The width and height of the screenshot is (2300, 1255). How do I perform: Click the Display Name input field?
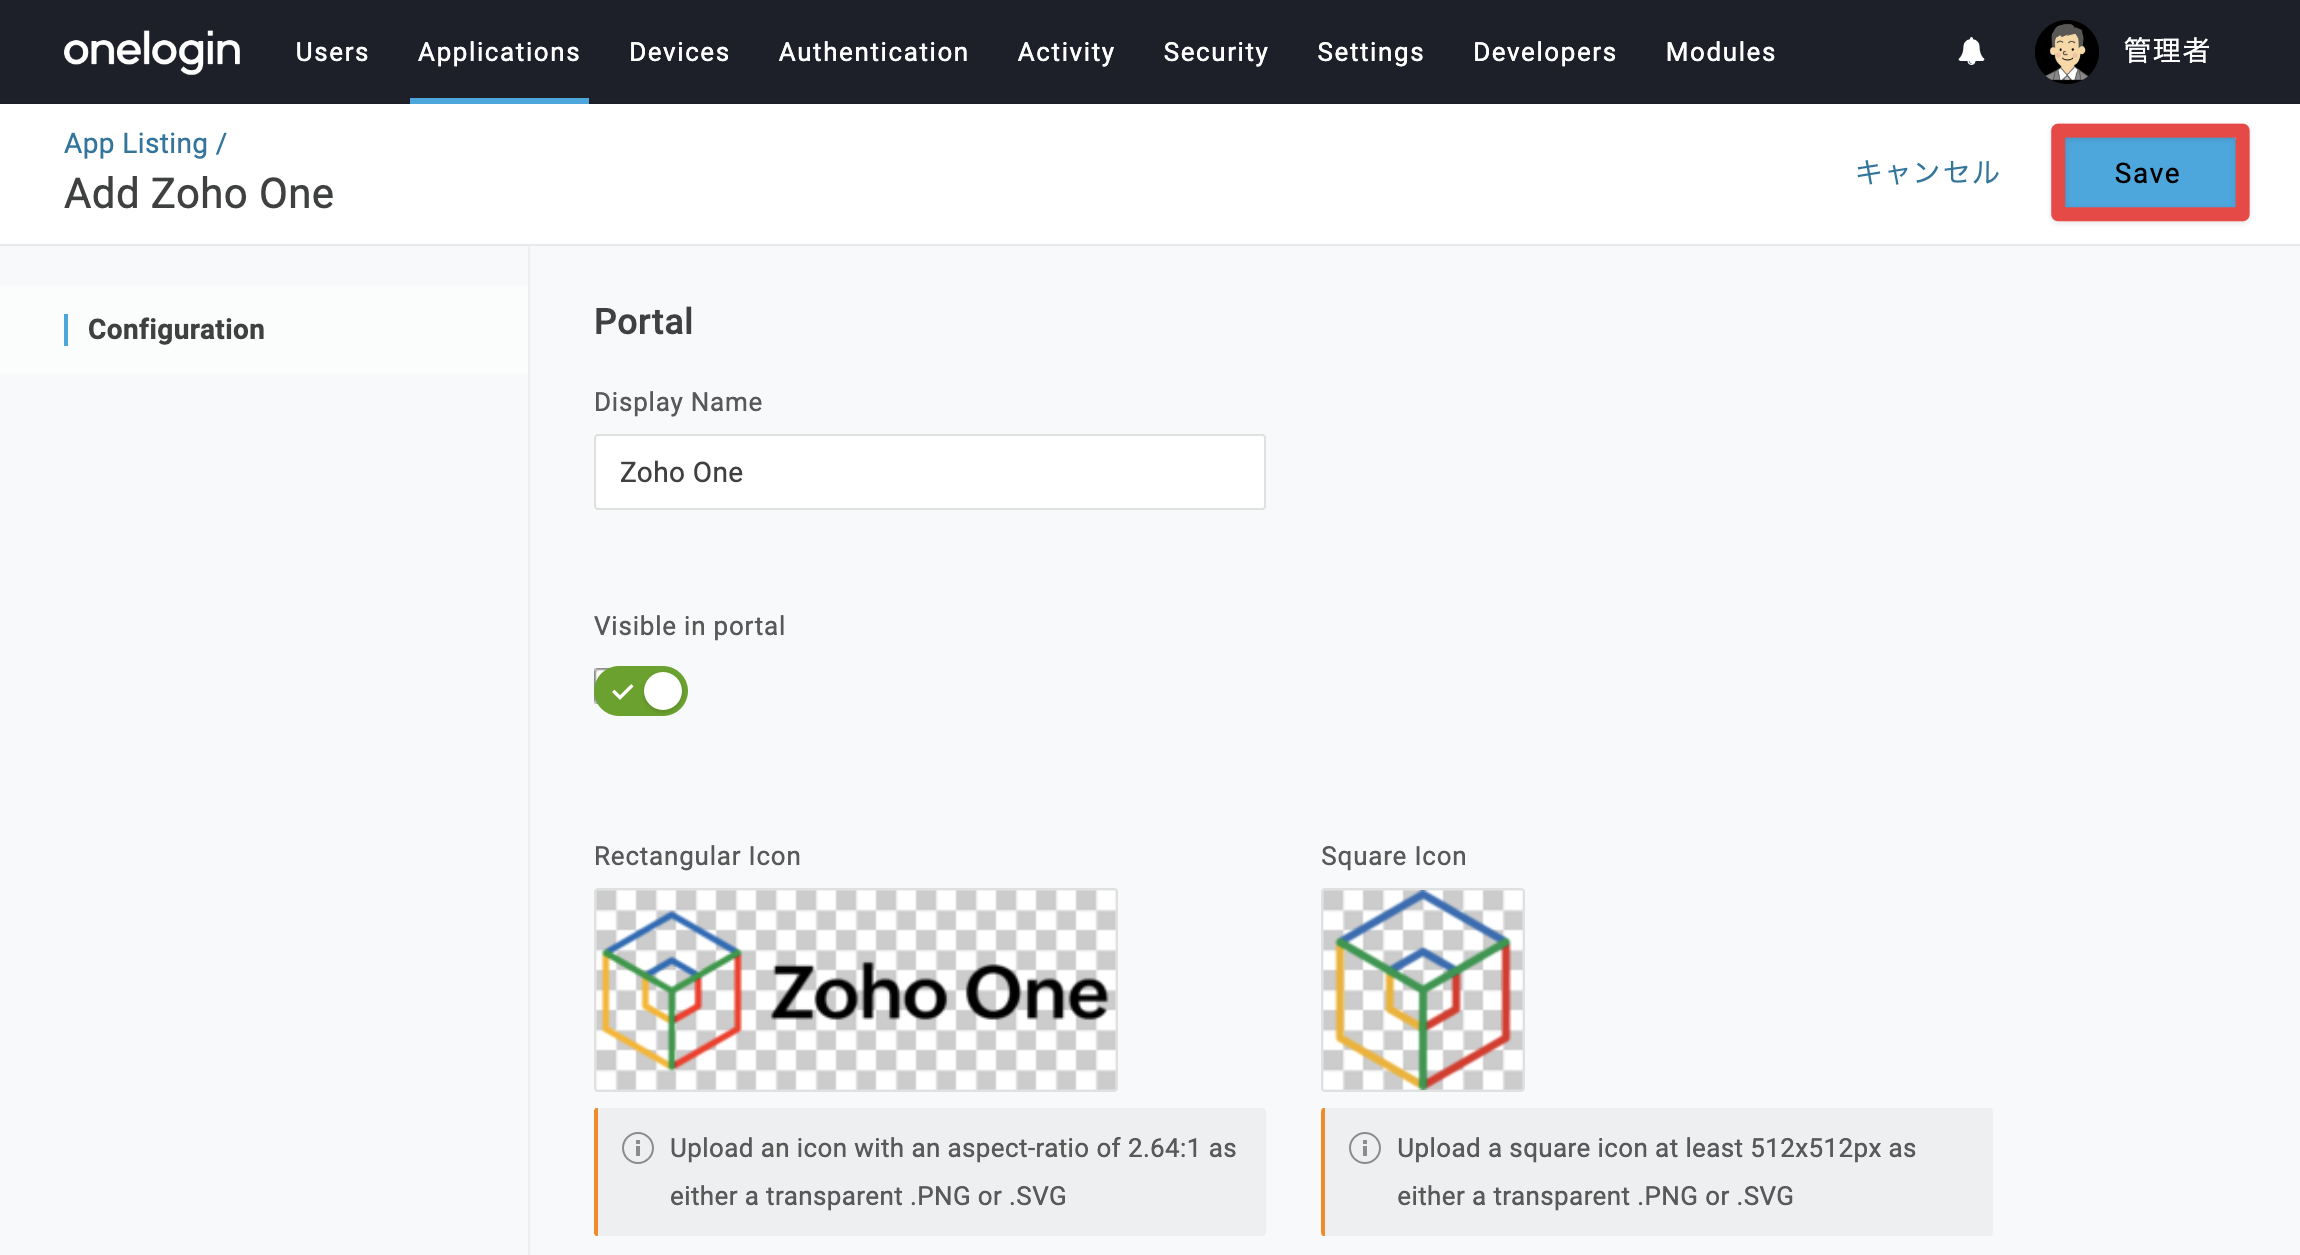point(930,472)
